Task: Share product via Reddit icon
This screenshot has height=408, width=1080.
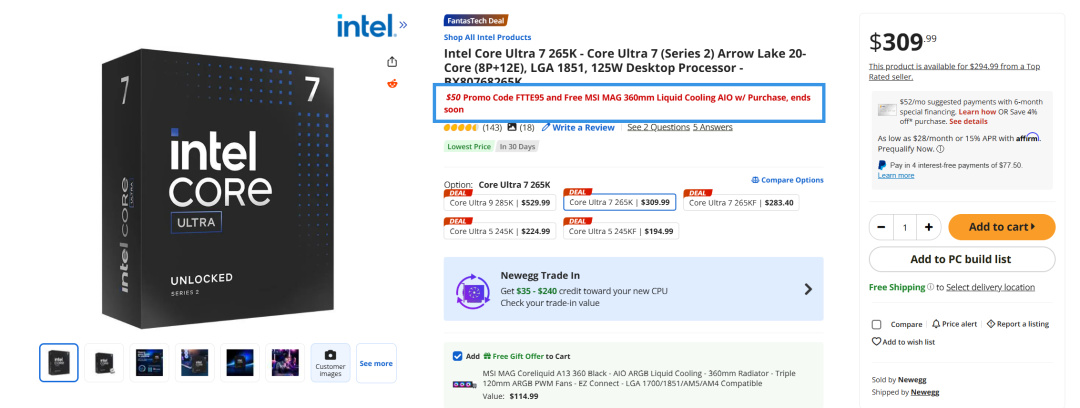Action: pyautogui.click(x=392, y=83)
